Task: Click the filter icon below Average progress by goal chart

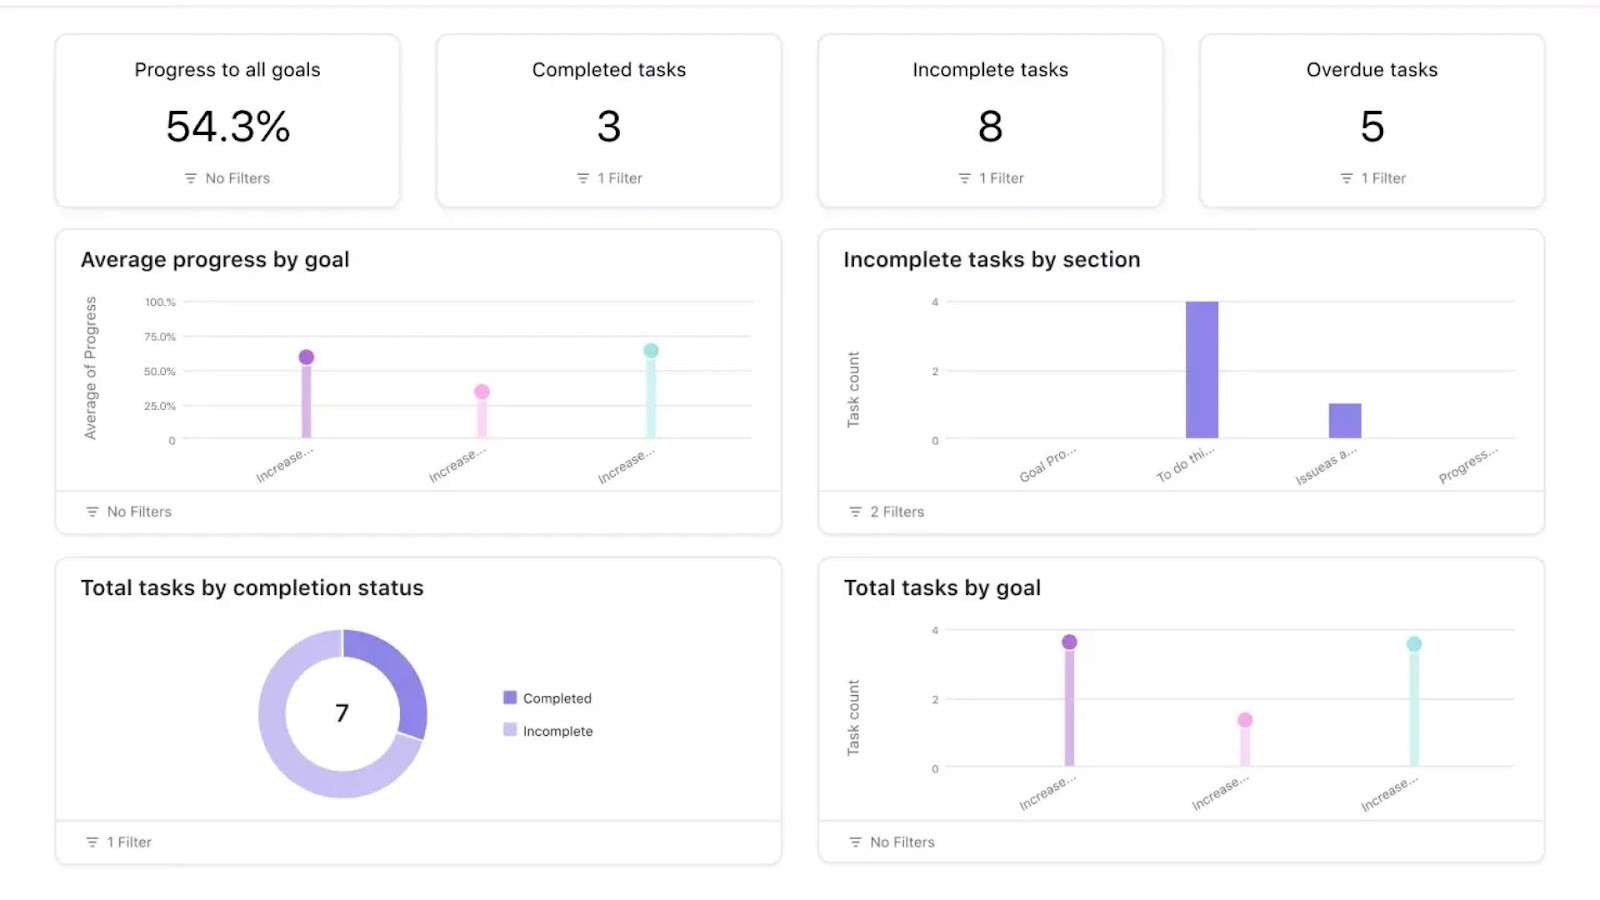Action: coord(90,511)
